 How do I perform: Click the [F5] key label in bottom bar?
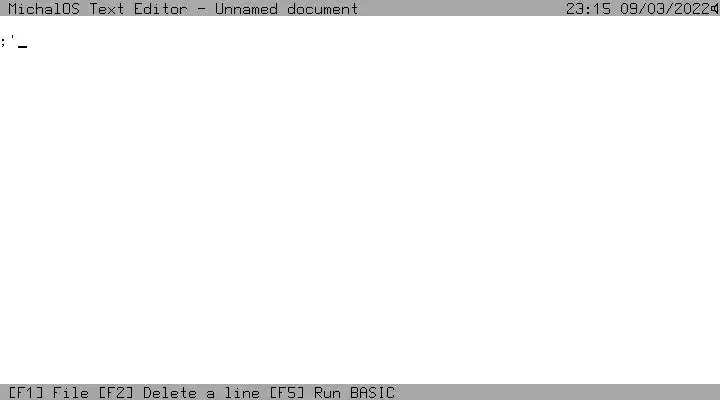pyautogui.click(x=287, y=393)
